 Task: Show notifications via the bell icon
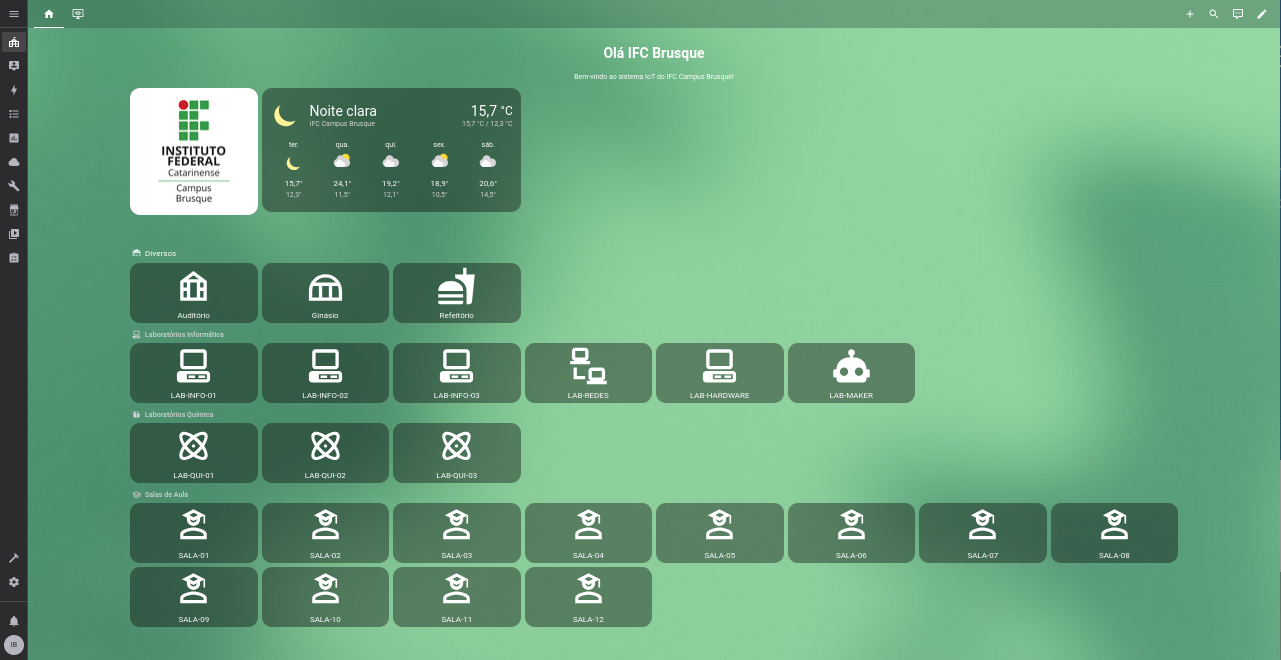pos(14,621)
